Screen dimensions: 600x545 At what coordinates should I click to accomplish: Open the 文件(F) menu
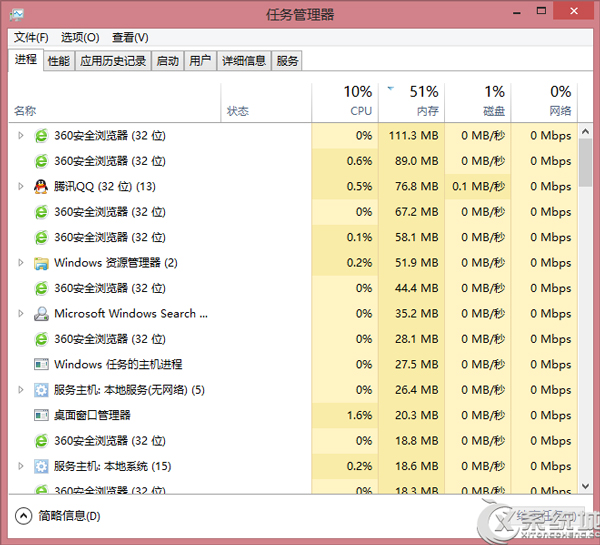(31, 38)
